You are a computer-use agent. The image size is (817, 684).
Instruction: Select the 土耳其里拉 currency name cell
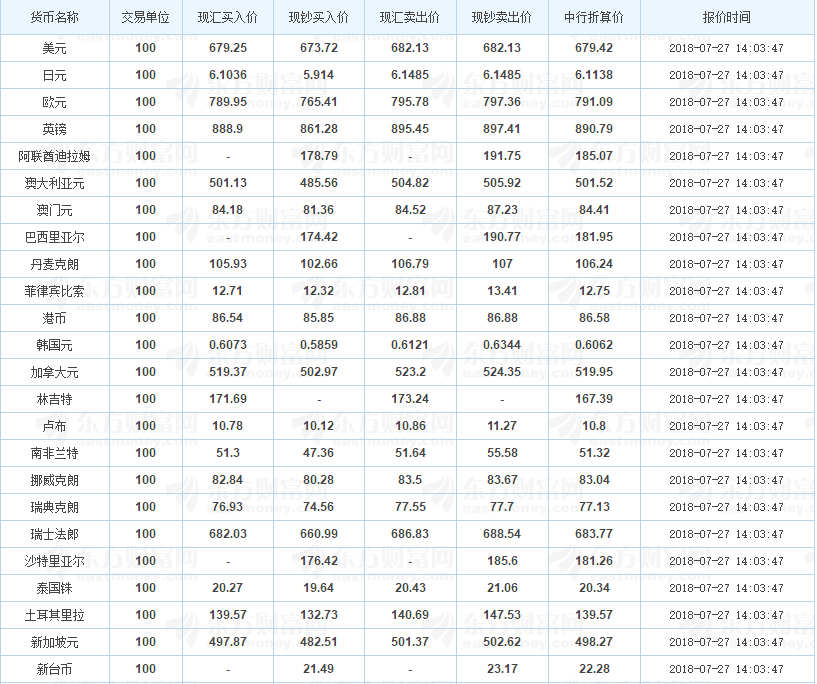pos(55,615)
